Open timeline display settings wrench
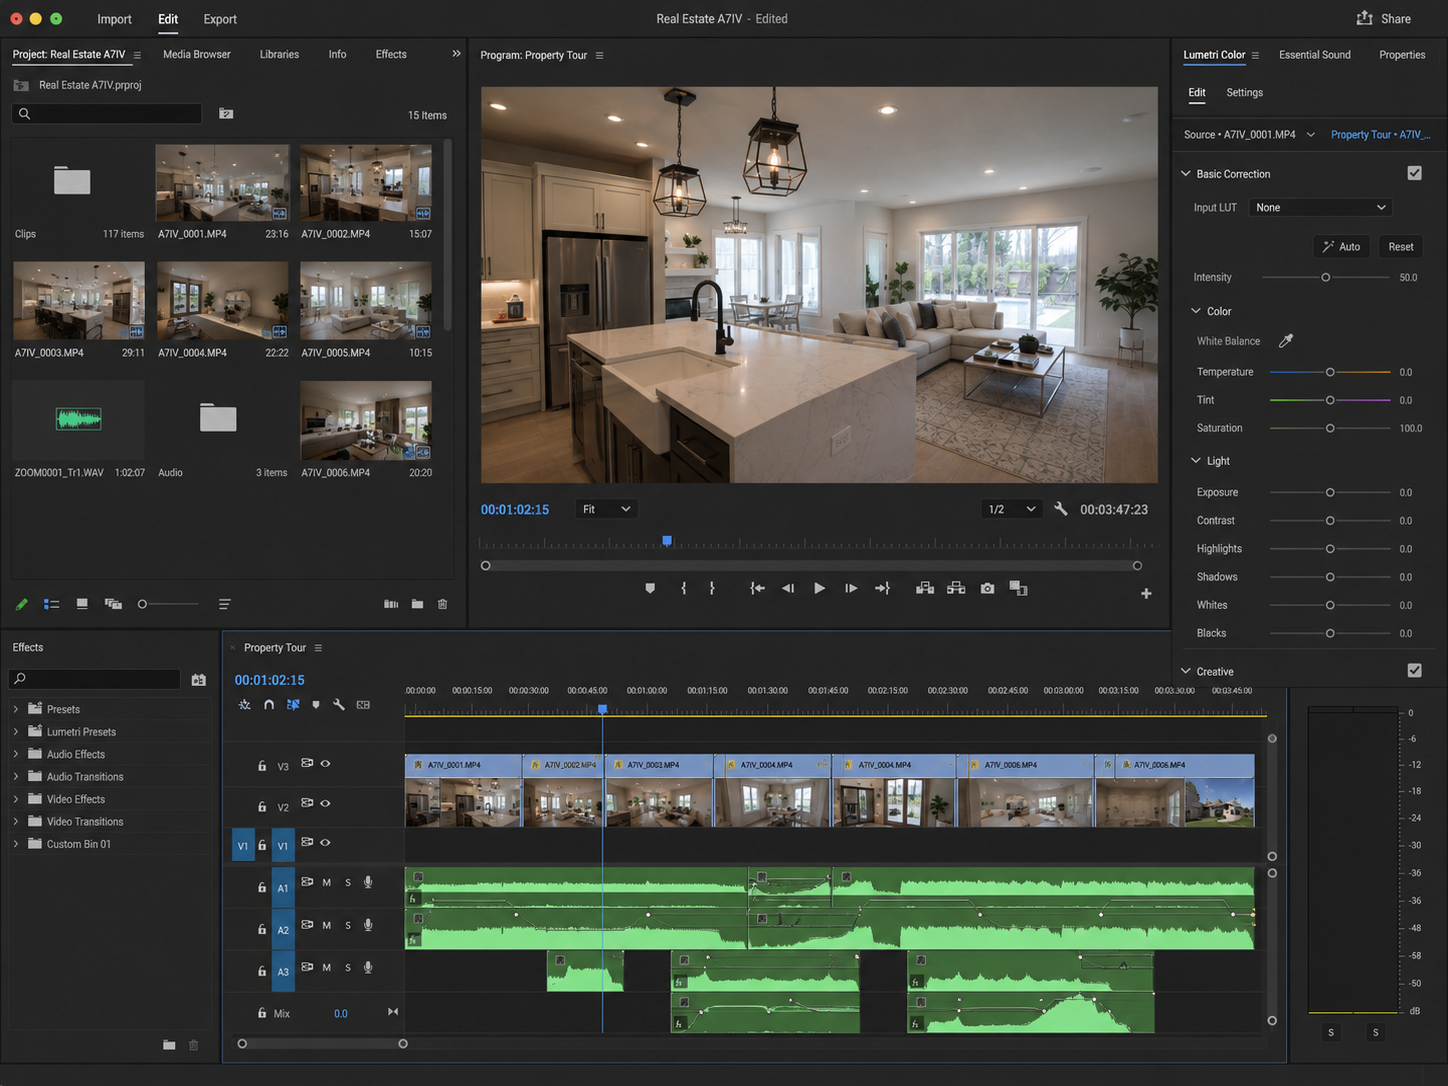 coord(339,705)
